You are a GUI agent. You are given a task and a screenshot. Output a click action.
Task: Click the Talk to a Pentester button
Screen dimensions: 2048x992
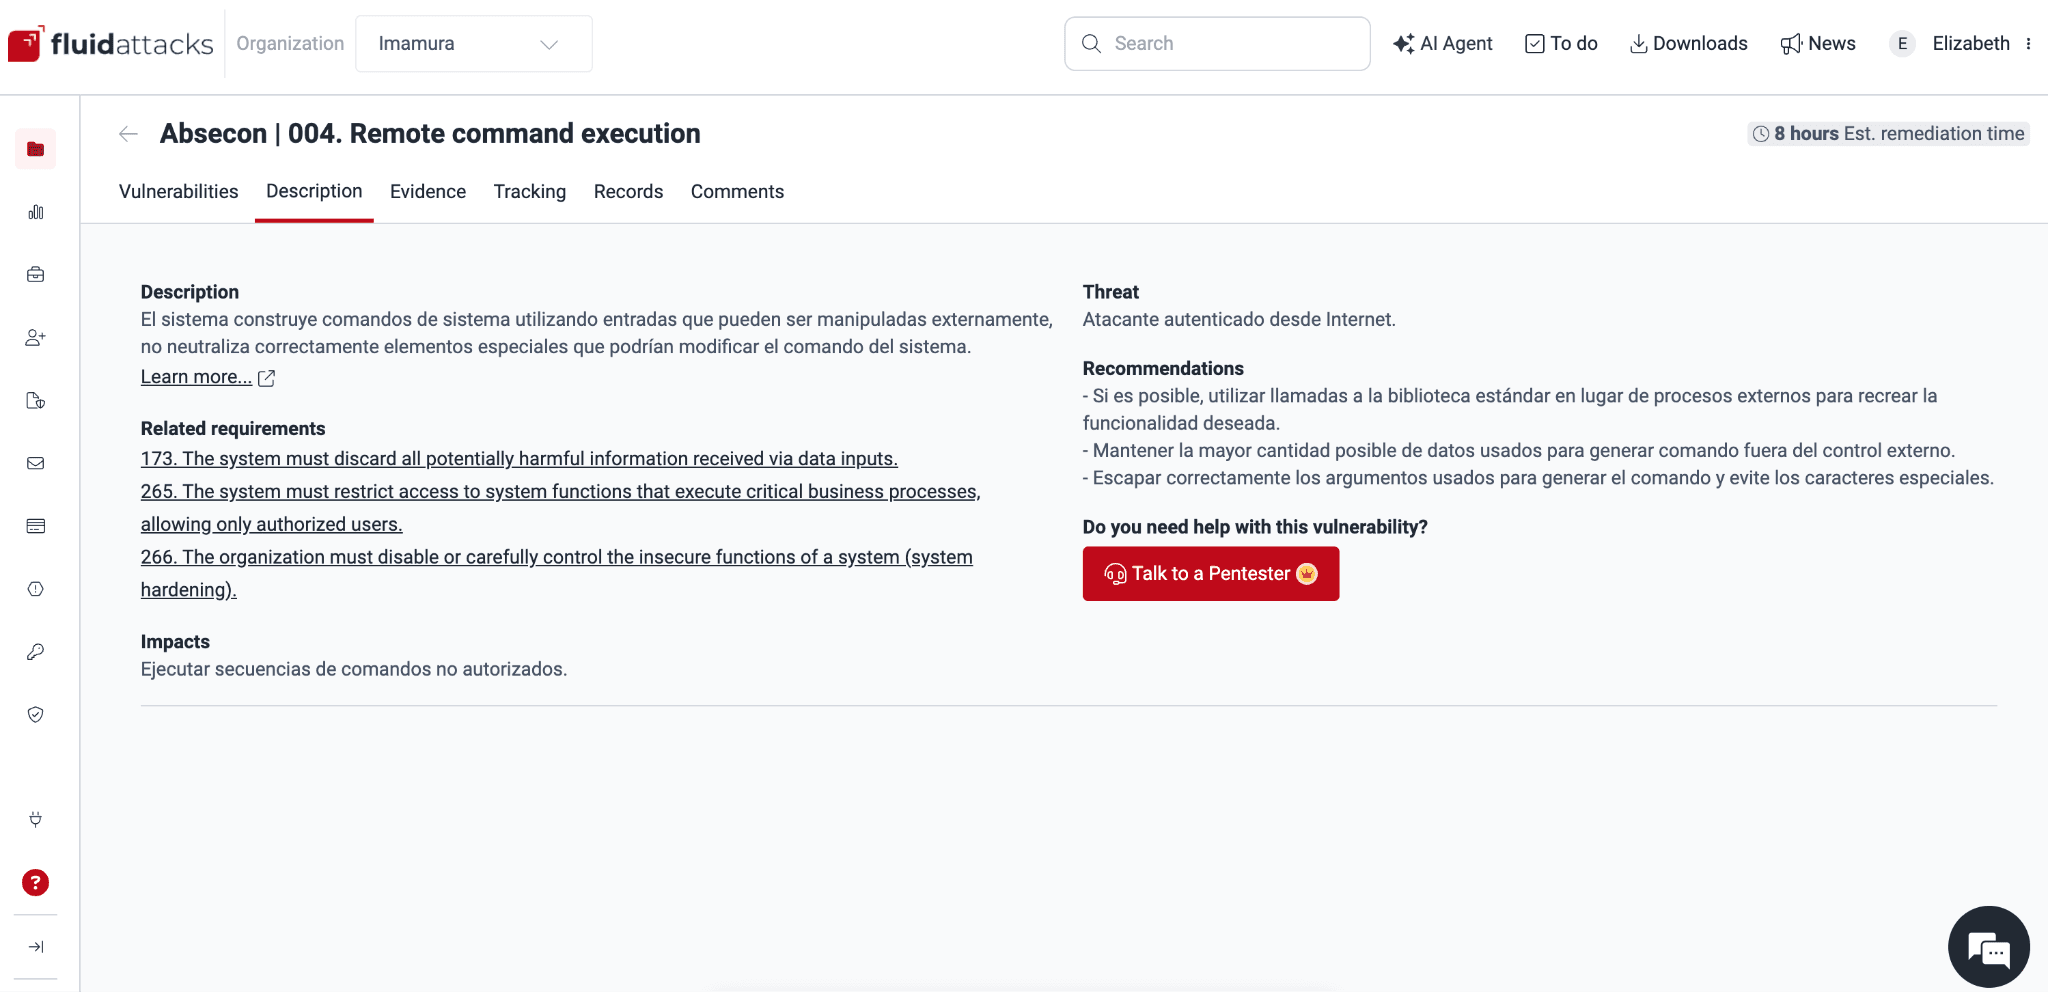1211,574
